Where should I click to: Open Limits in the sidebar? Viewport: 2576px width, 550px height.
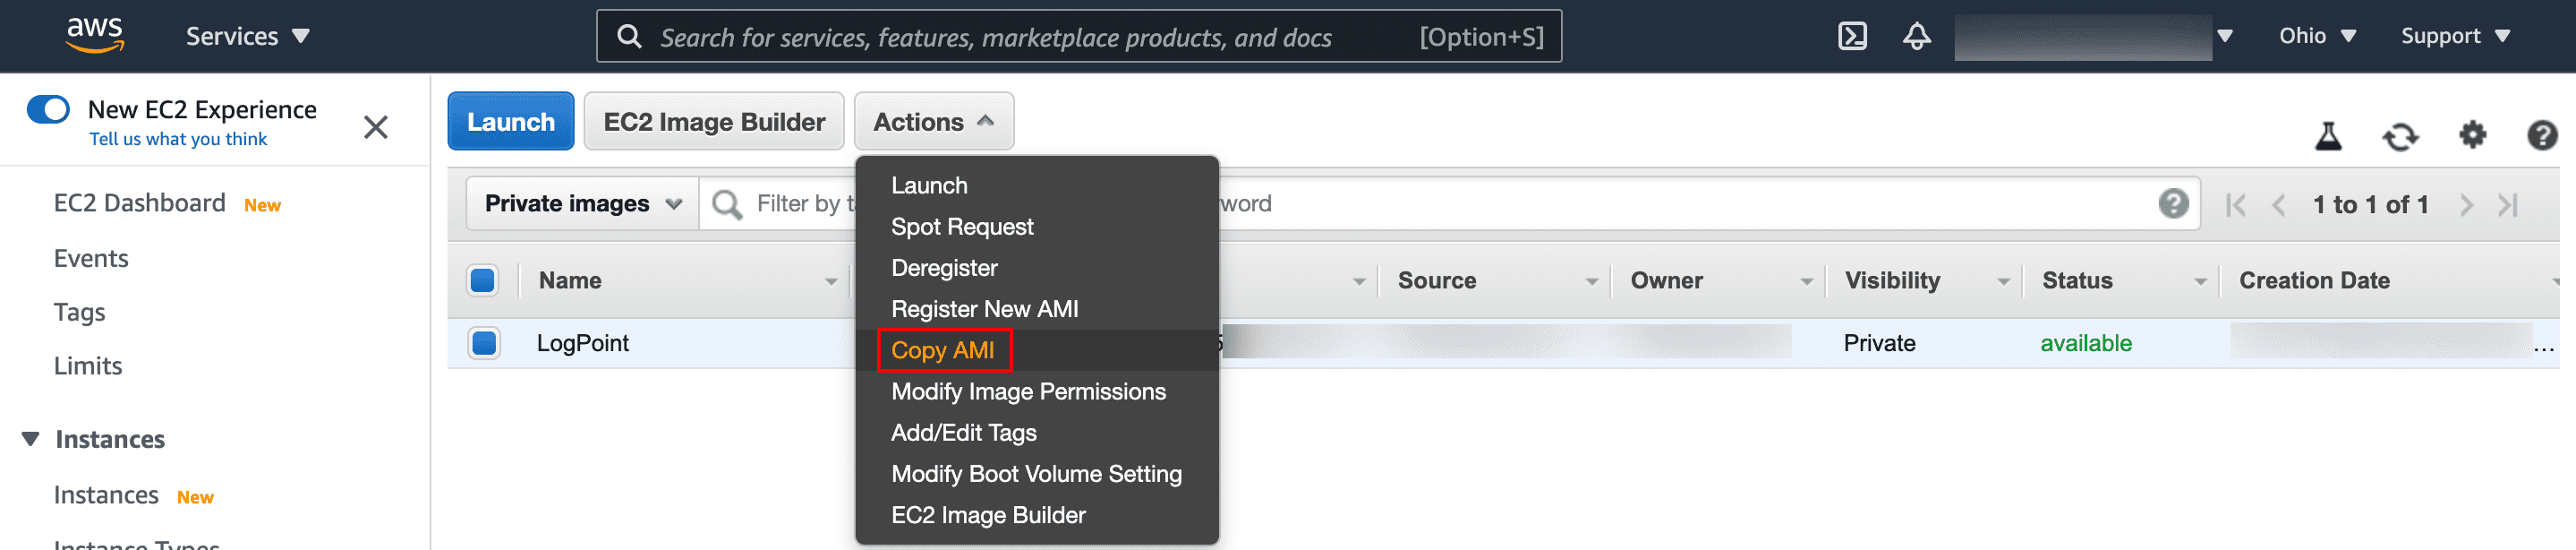[88, 366]
